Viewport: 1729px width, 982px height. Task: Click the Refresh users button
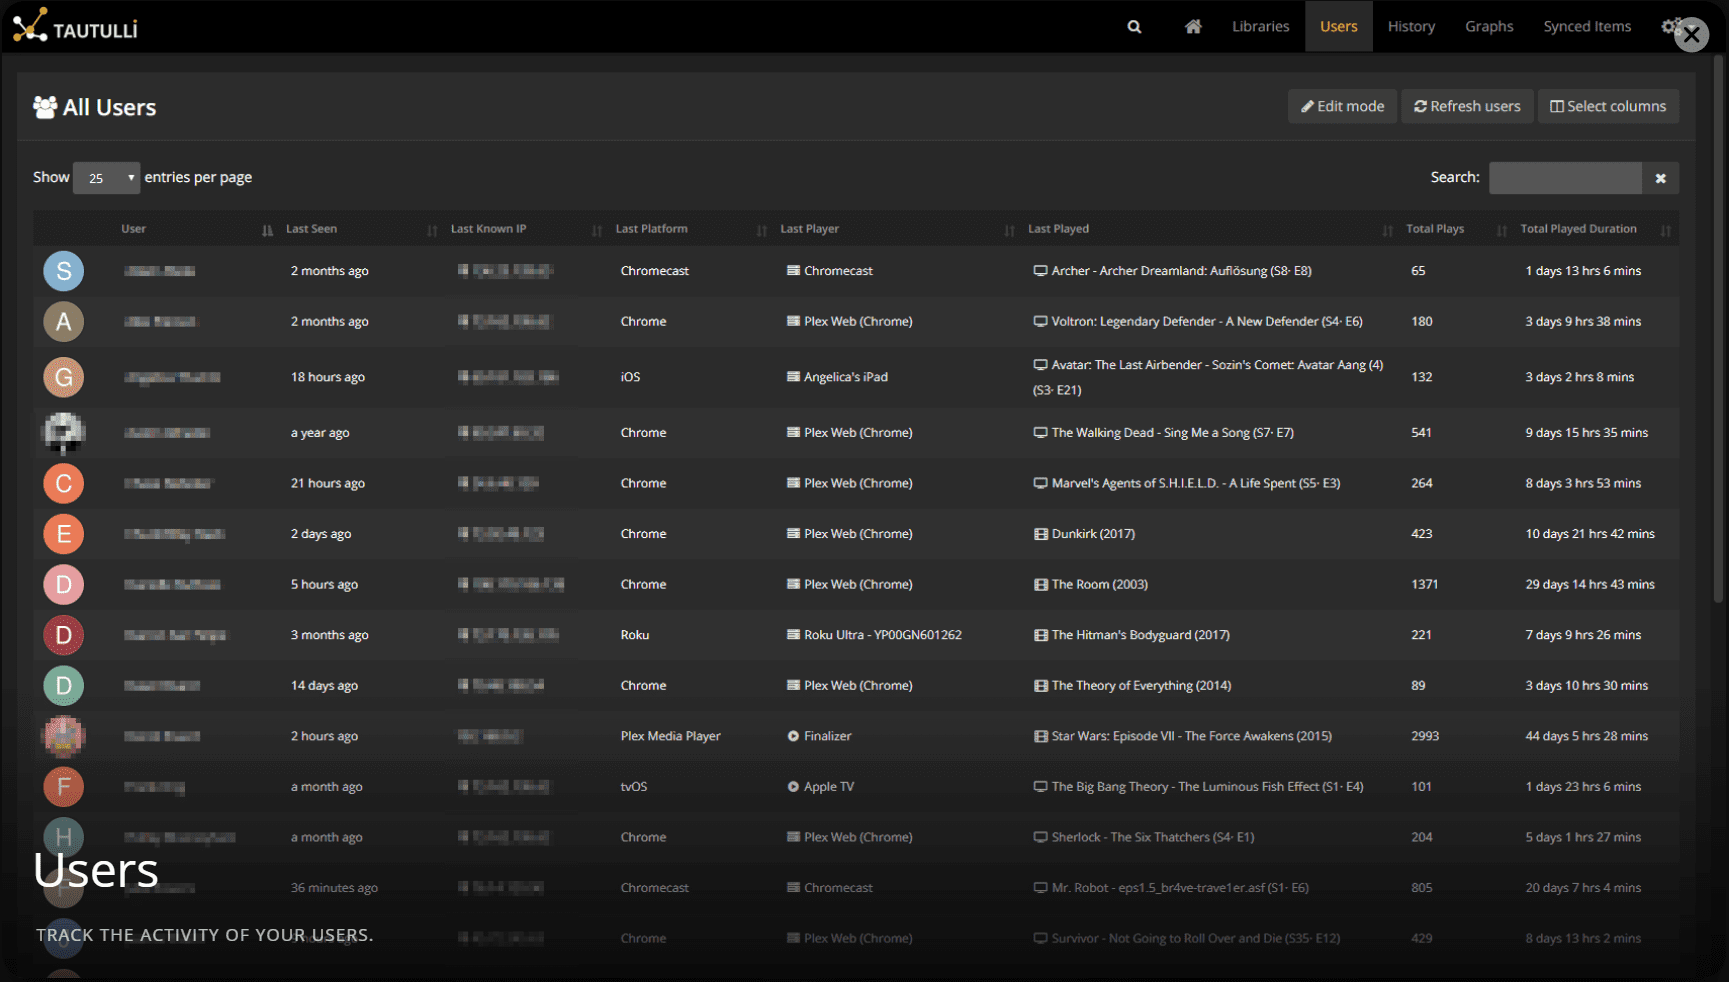click(1467, 106)
